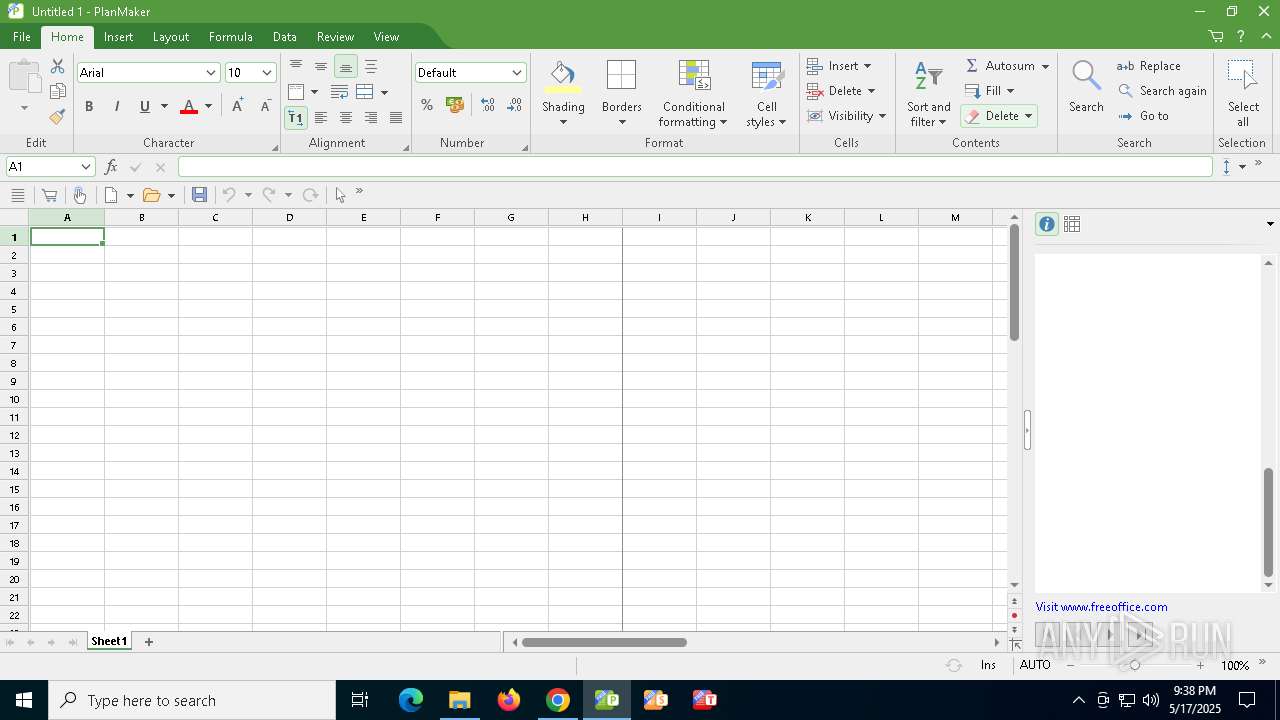Expand the Shading dropdown arrow
Image resolution: width=1280 pixels, height=720 pixels.
click(x=563, y=122)
